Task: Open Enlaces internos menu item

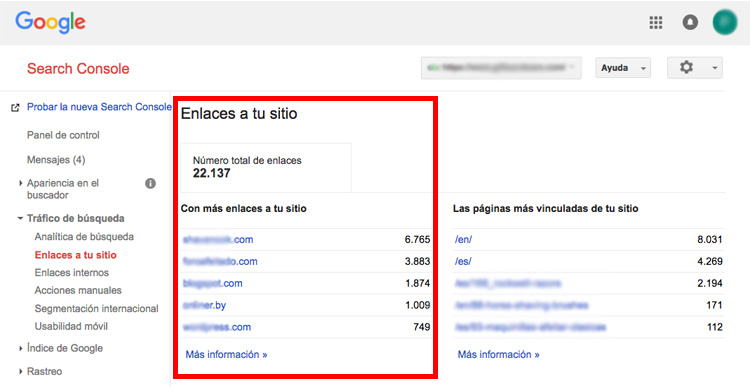Action: (x=72, y=273)
